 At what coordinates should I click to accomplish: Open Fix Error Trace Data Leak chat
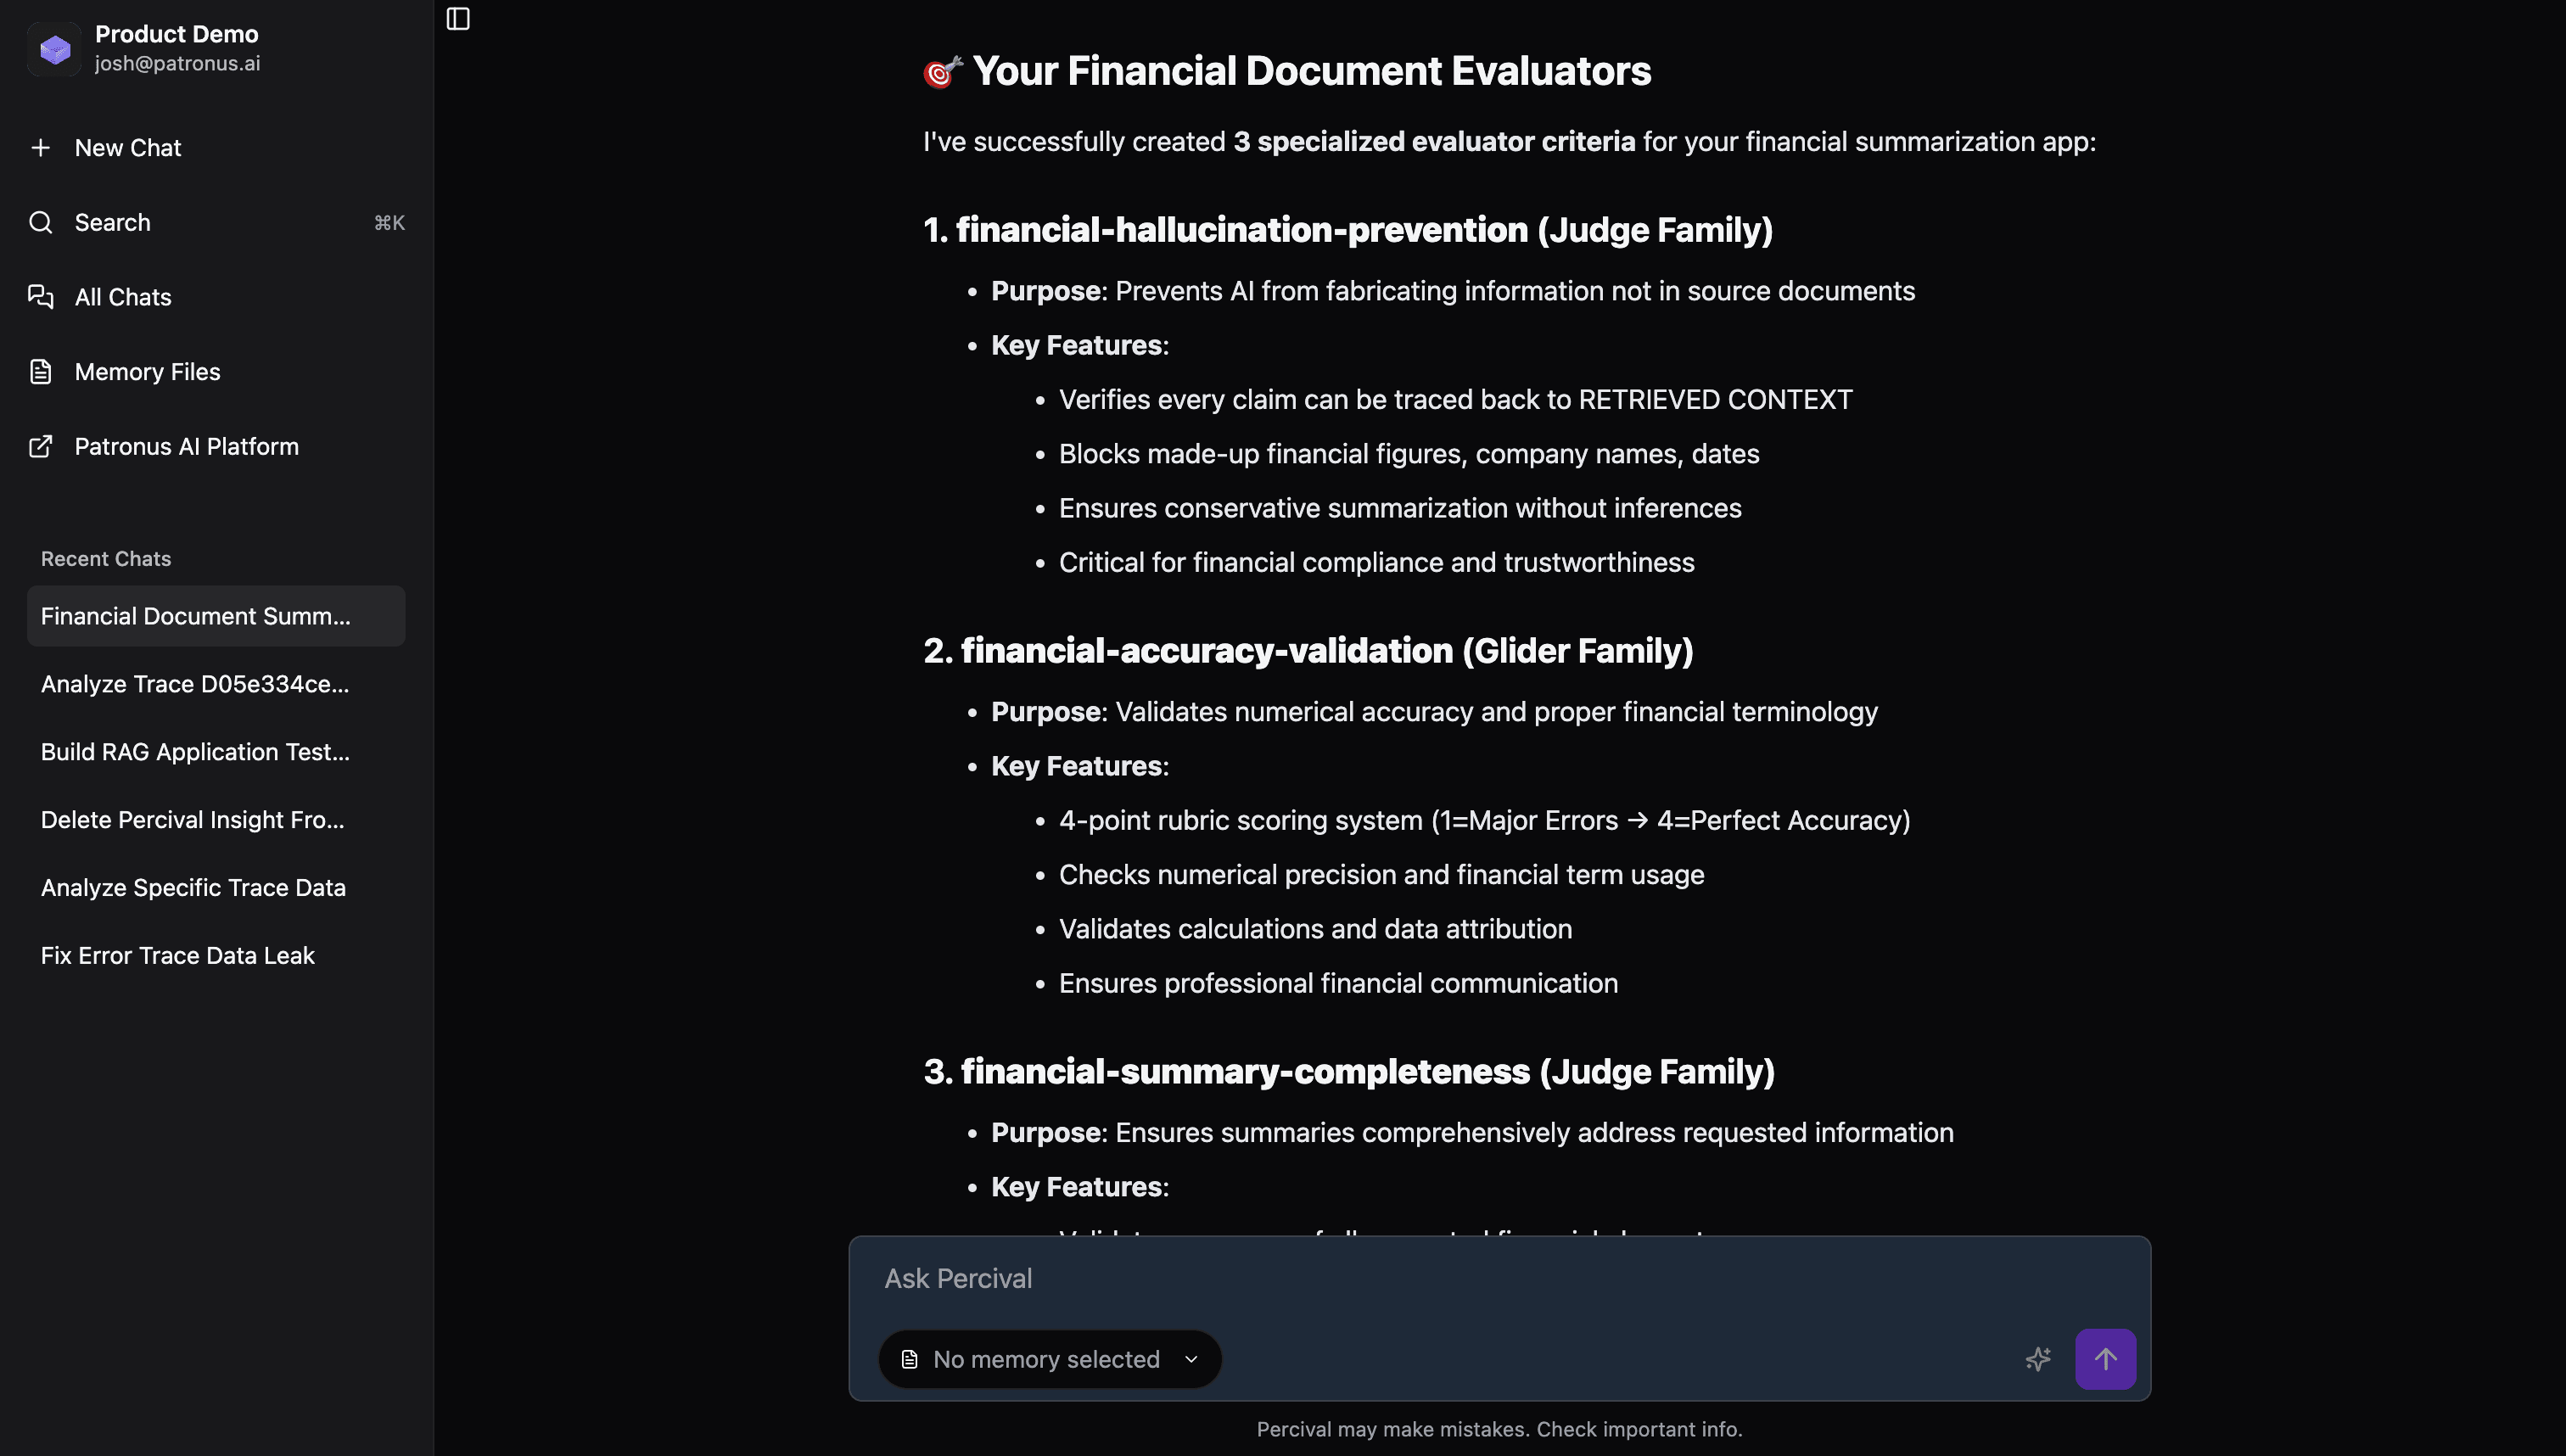[x=178, y=956]
